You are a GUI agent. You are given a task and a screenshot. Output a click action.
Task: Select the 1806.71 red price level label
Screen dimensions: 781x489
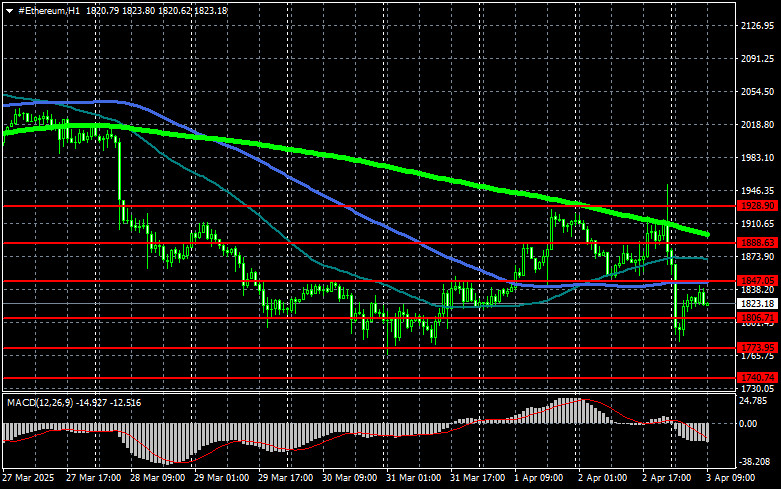pyautogui.click(x=757, y=318)
